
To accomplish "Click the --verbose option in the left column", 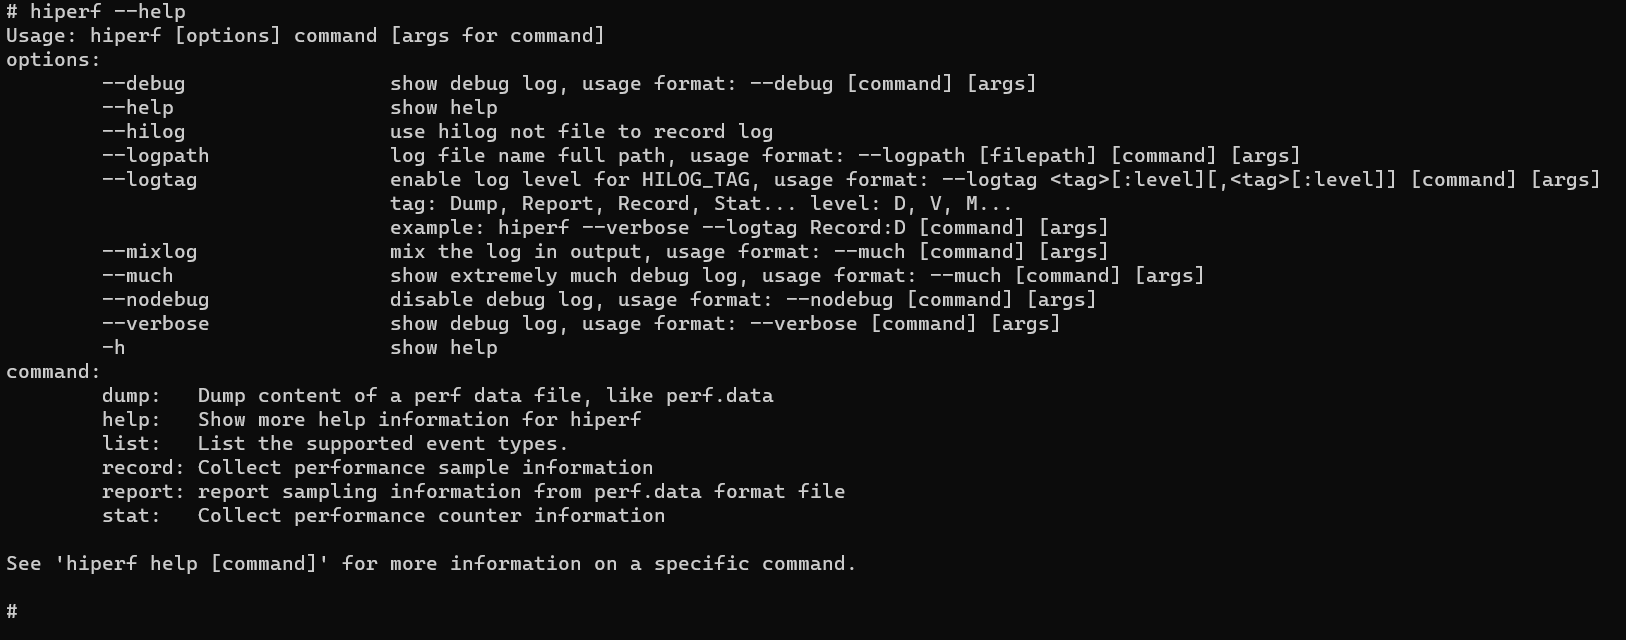I will click(x=155, y=324).
